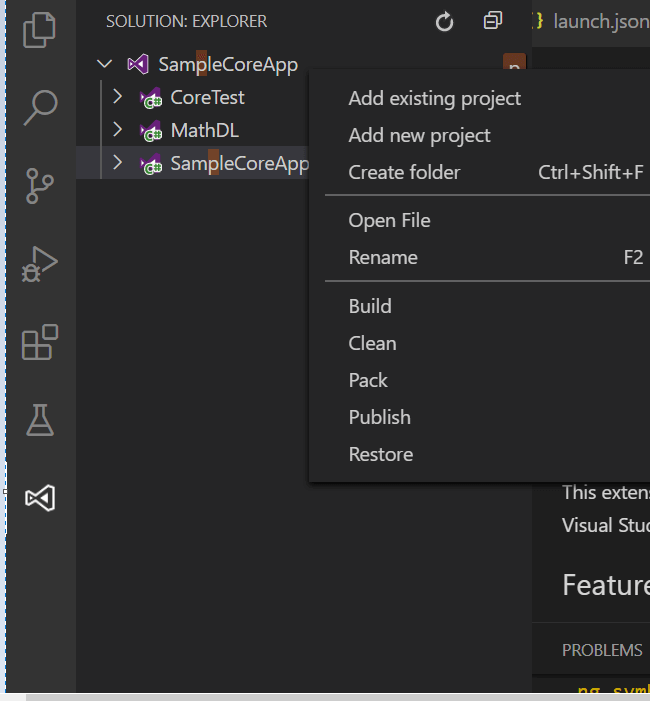Open the Test flask view
This screenshot has height=701, width=650.
pyautogui.click(x=39, y=420)
